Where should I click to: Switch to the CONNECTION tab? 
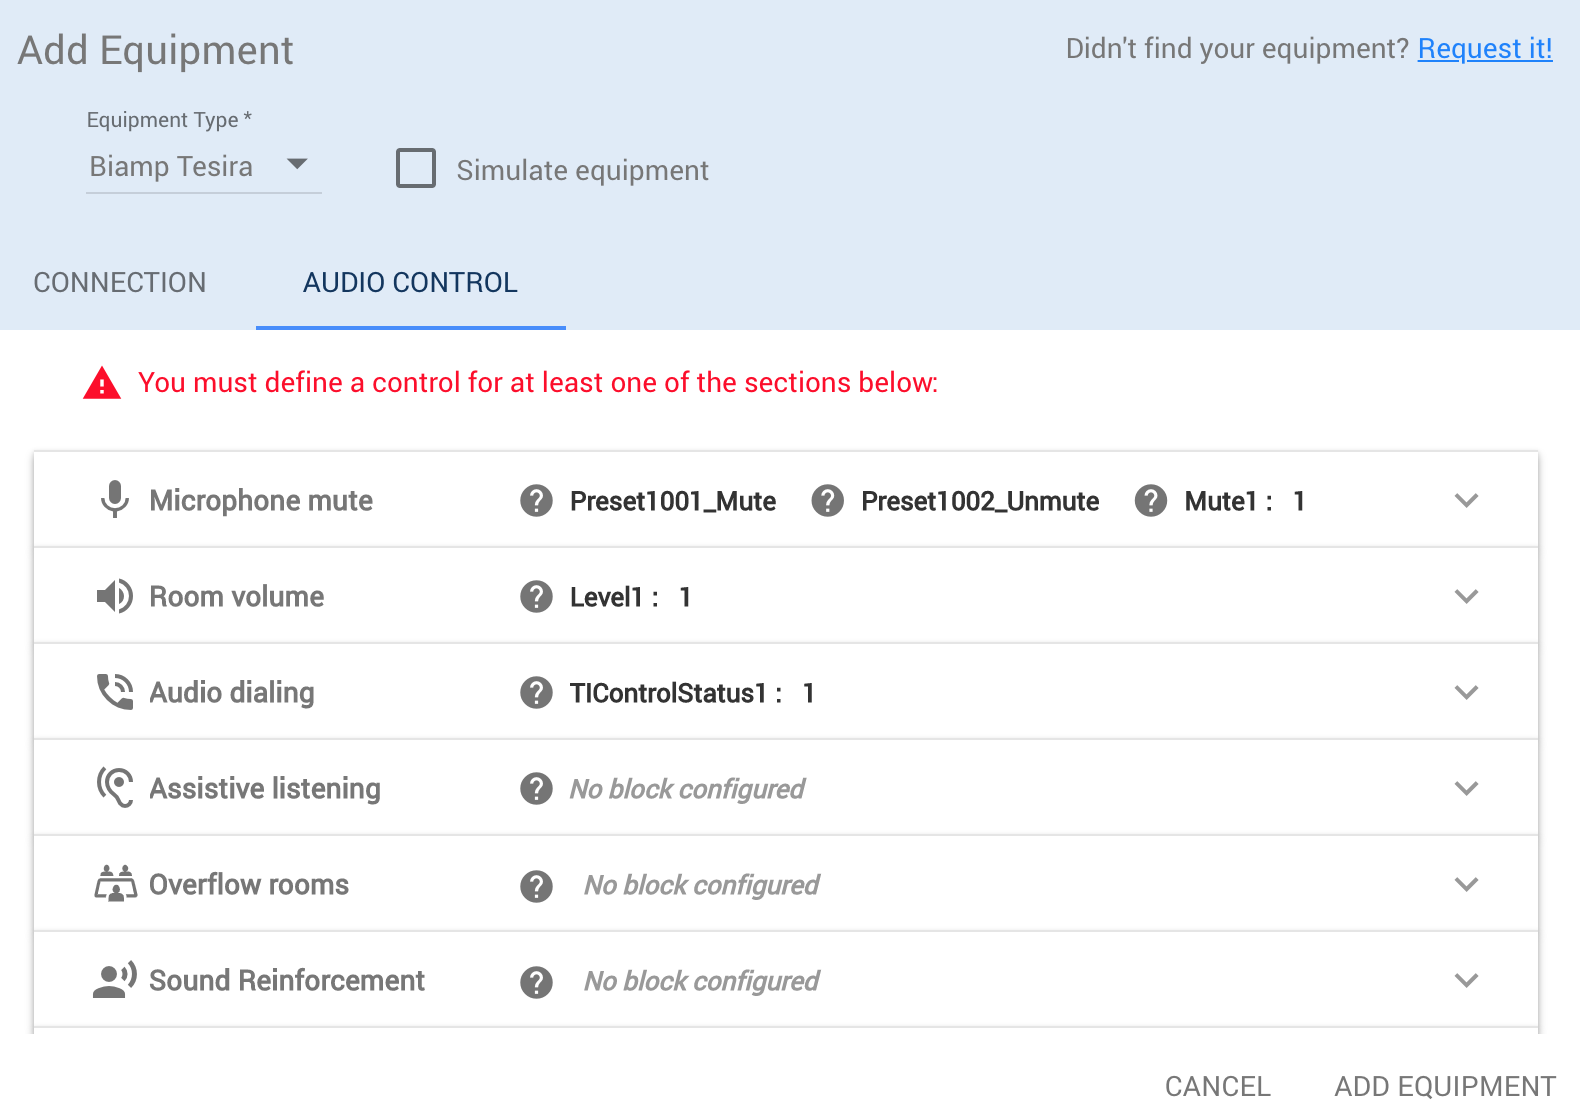(119, 282)
